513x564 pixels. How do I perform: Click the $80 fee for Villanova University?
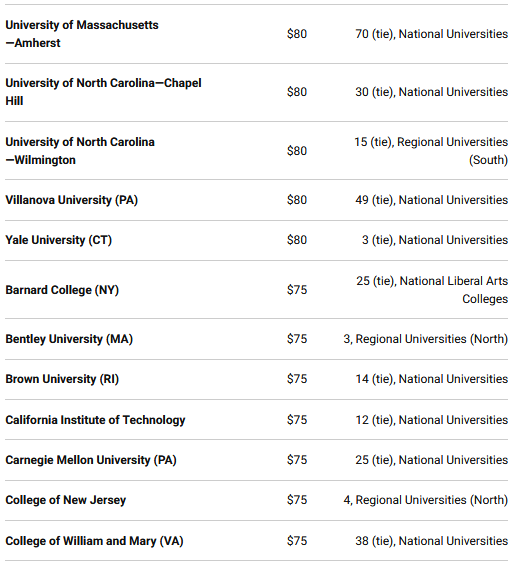pos(297,200)
